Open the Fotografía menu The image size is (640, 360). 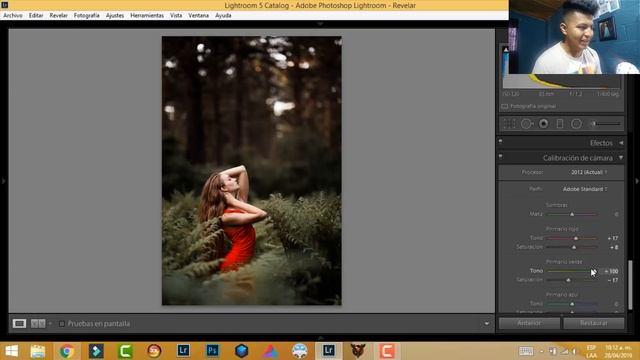click(x=87, y=16)
